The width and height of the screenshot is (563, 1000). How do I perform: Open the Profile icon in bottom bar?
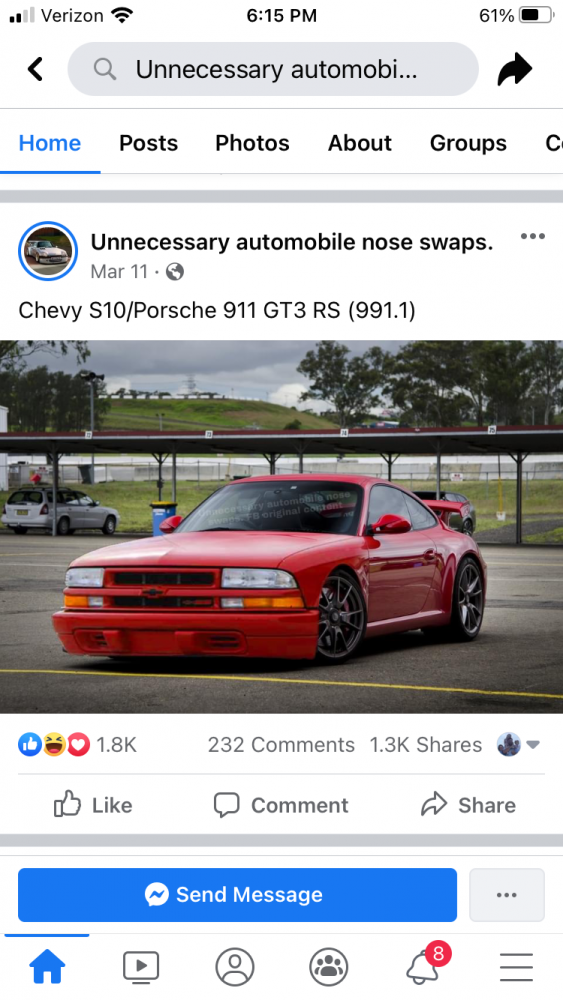[x=235, y=966]
